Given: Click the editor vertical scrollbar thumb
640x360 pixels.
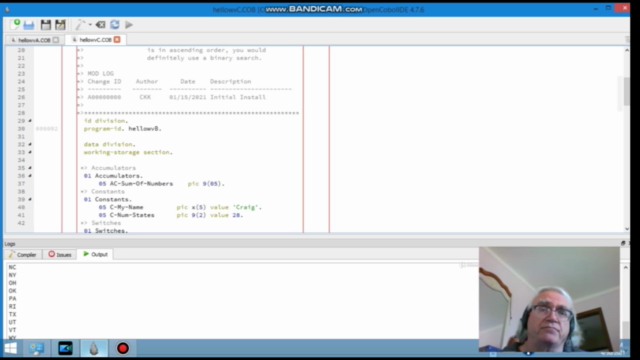Looking at the screenshot, I should (x=627, y=91).
